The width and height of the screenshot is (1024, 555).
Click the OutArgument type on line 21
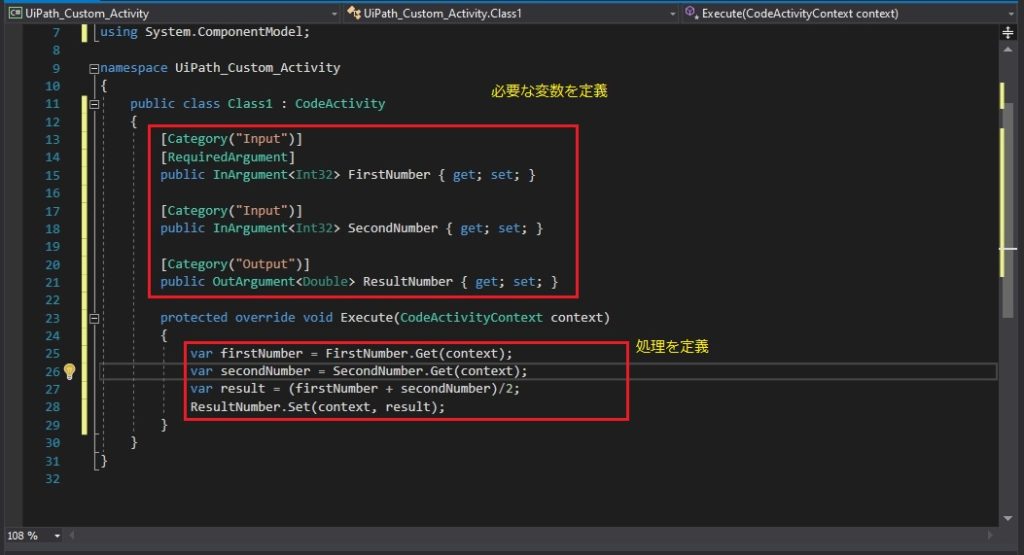click(253, 281)
